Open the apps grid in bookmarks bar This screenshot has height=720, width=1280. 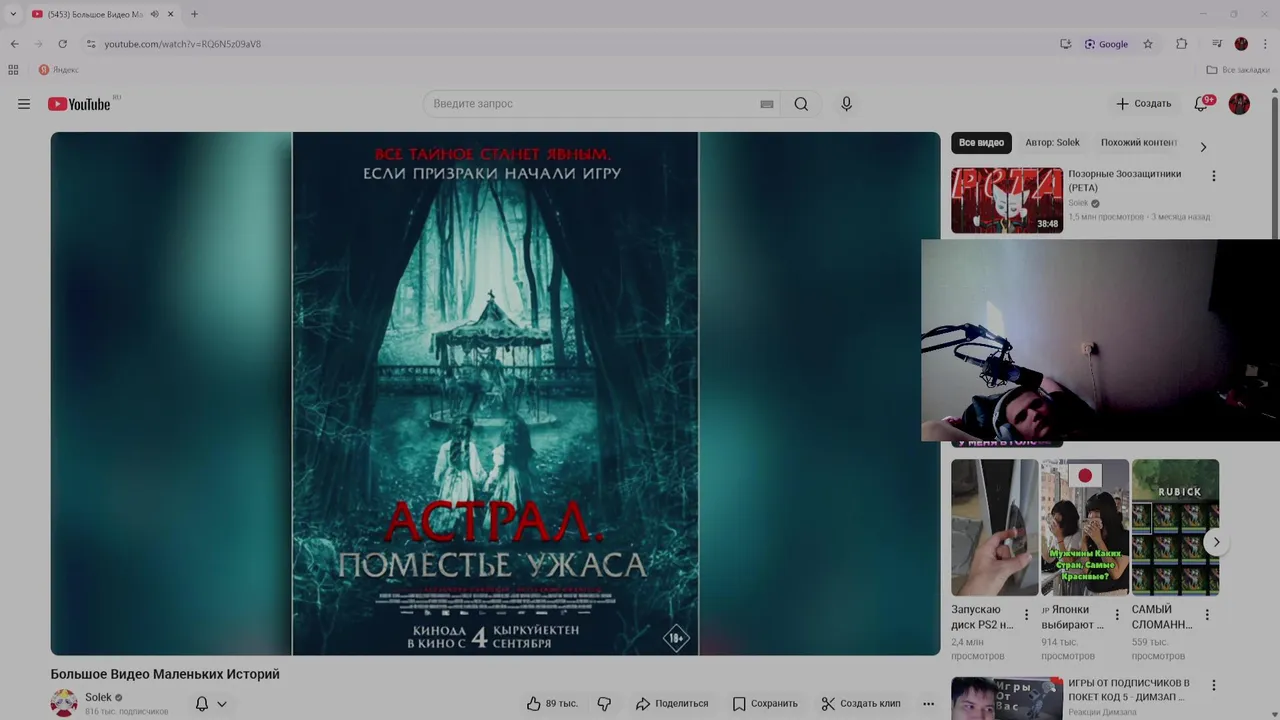tap(13, 70)
